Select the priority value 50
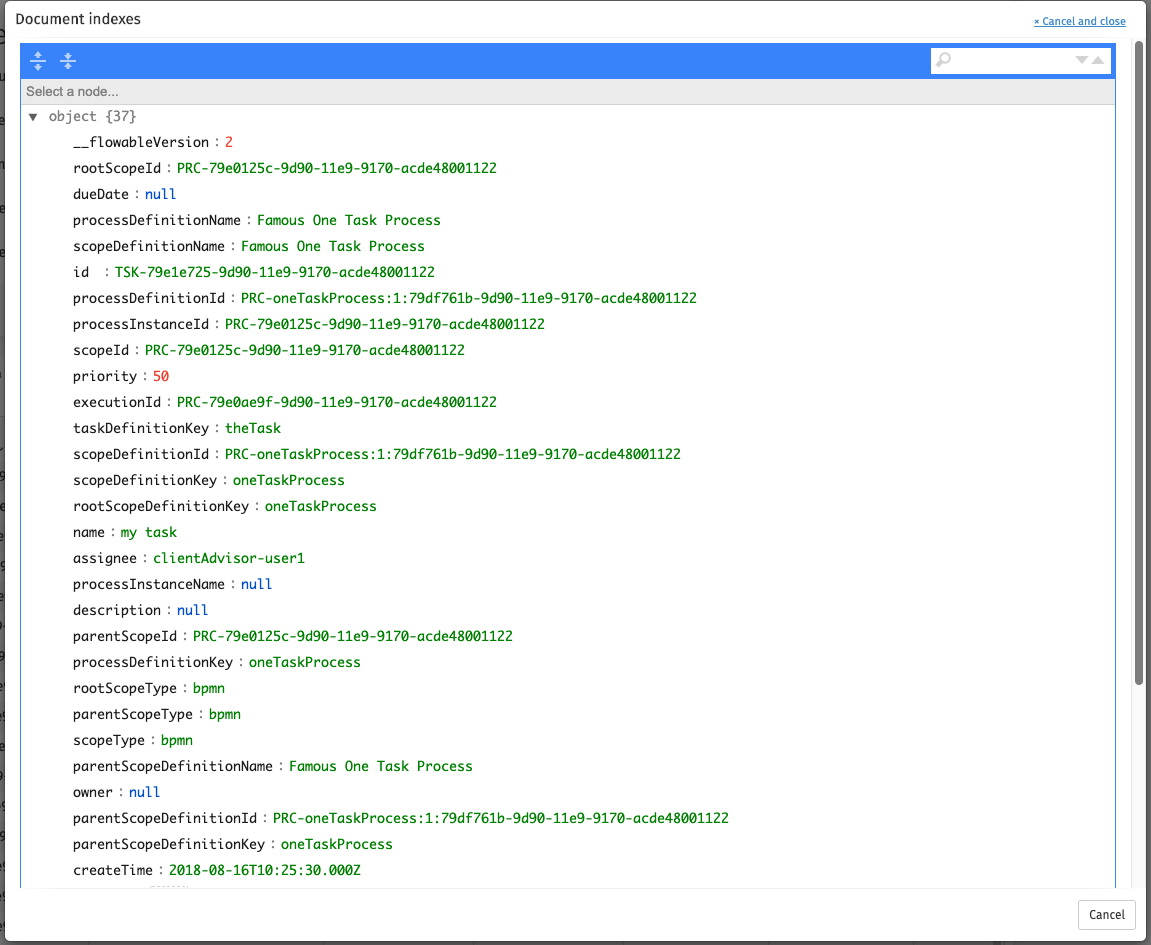Image resolution: width=1151 pixels, height=945 pixels. pos(161,377)
